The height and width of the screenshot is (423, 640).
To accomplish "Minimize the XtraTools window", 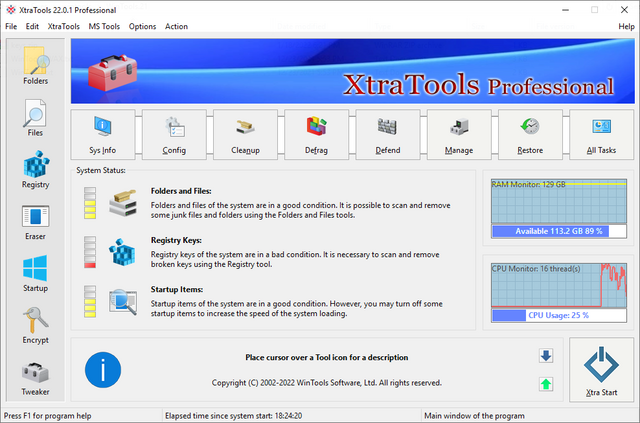I will [565, 10].
